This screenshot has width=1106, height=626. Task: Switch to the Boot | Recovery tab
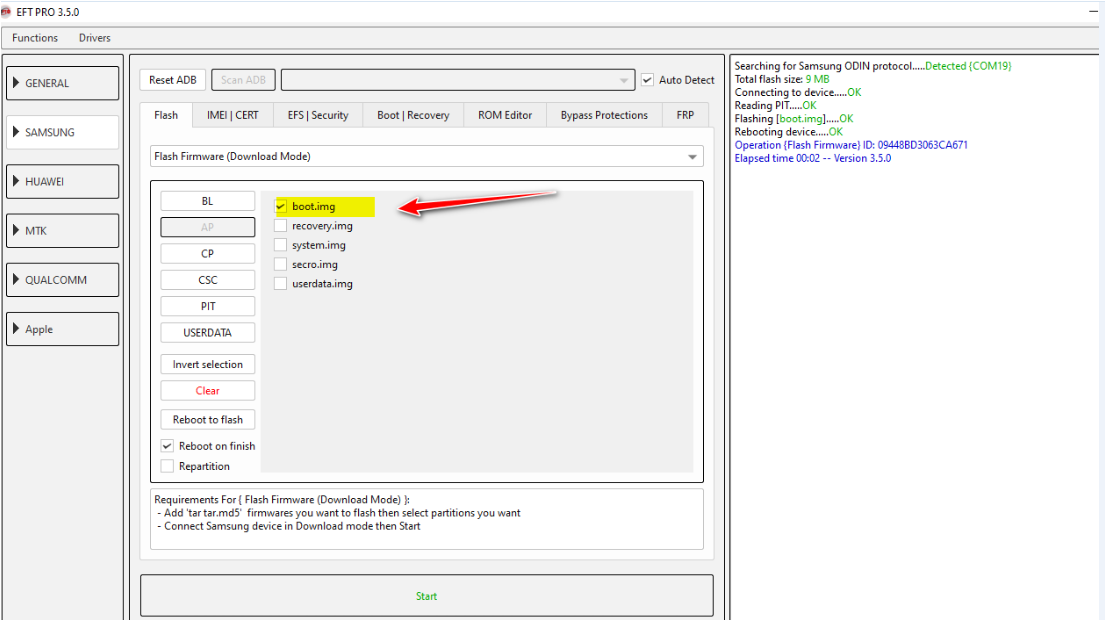click(x=413, y=115)
